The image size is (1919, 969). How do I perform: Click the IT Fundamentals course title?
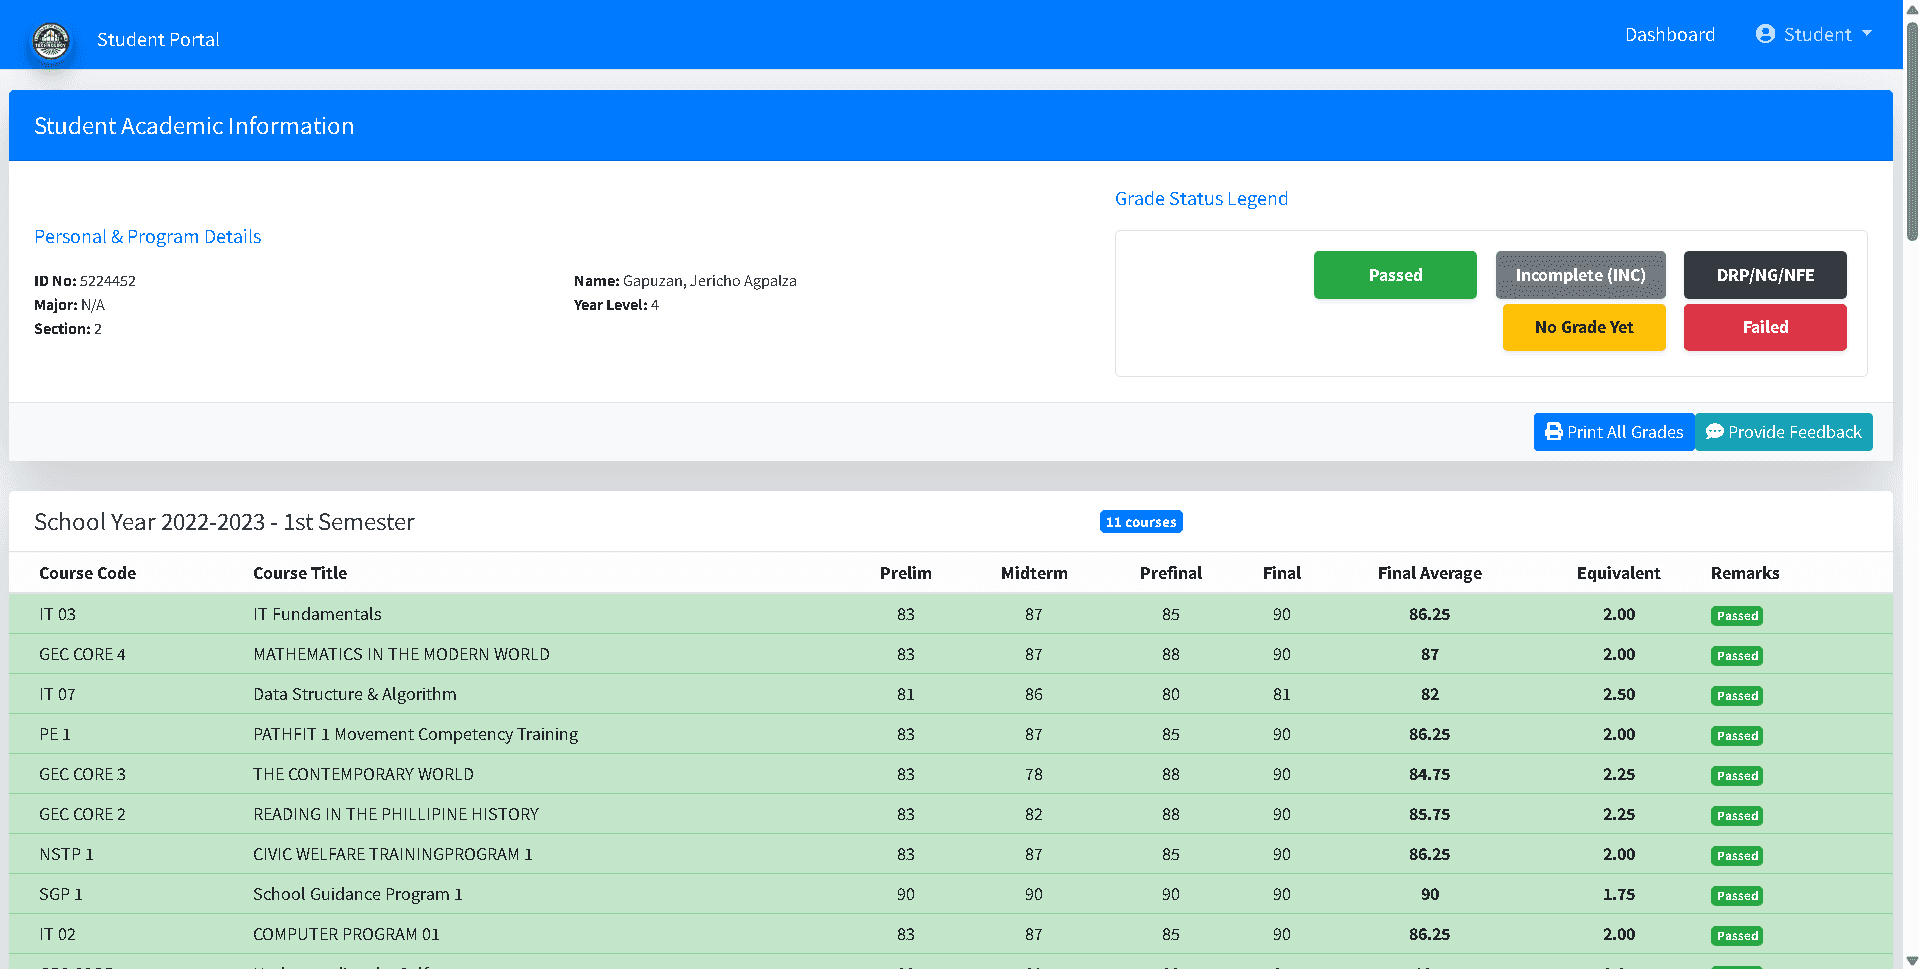[317, 614]
